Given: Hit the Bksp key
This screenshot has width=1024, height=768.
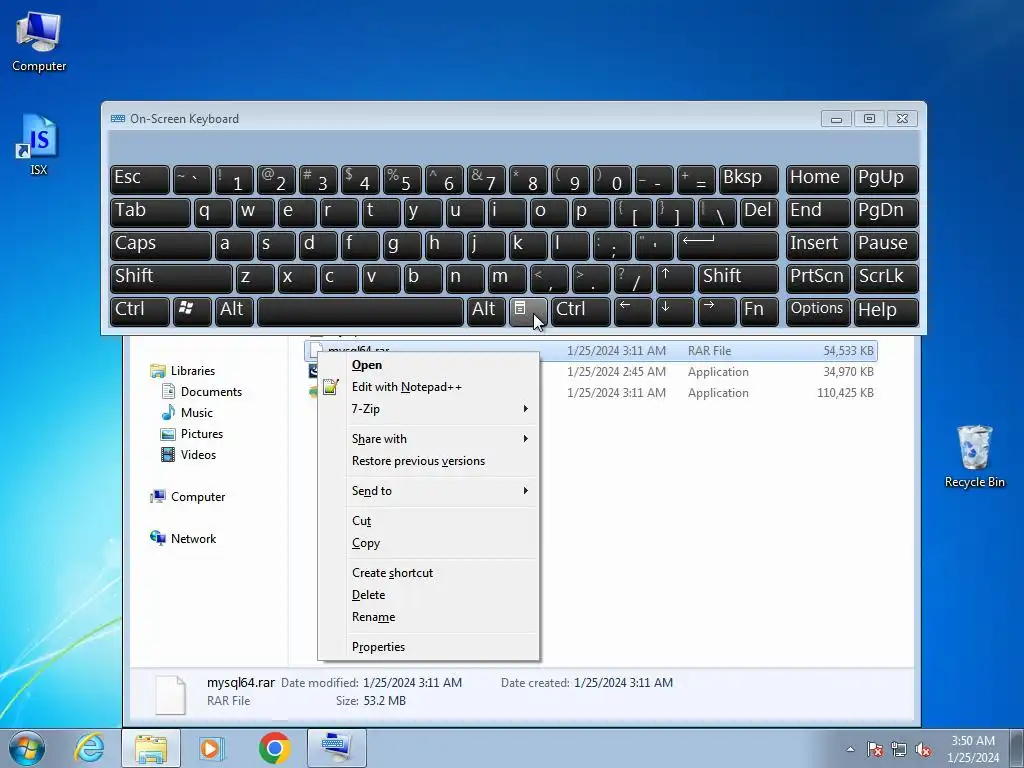Looking at the screenshot, I should [748, 179].
